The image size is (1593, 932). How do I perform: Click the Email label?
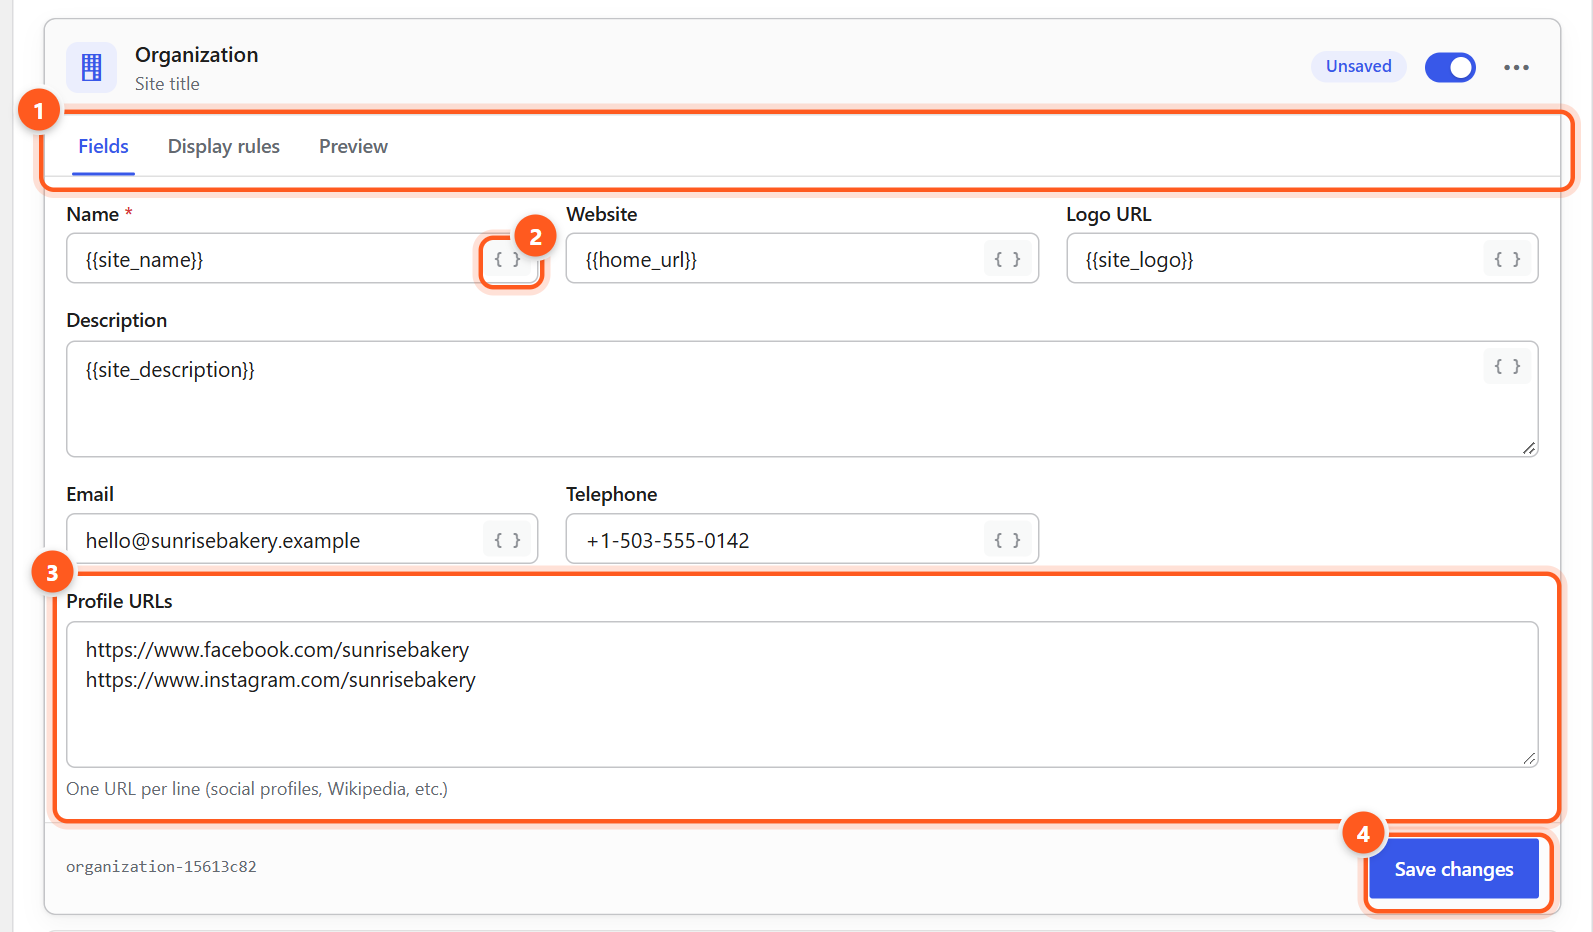(x=90, y=494)
